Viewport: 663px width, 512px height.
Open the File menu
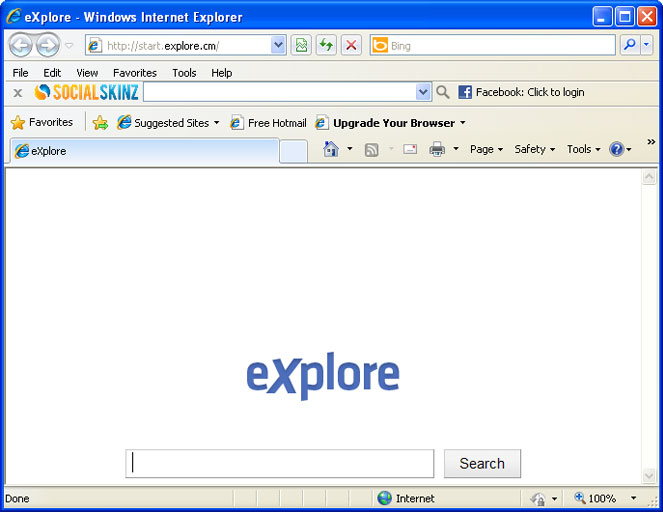click(20, 73)
